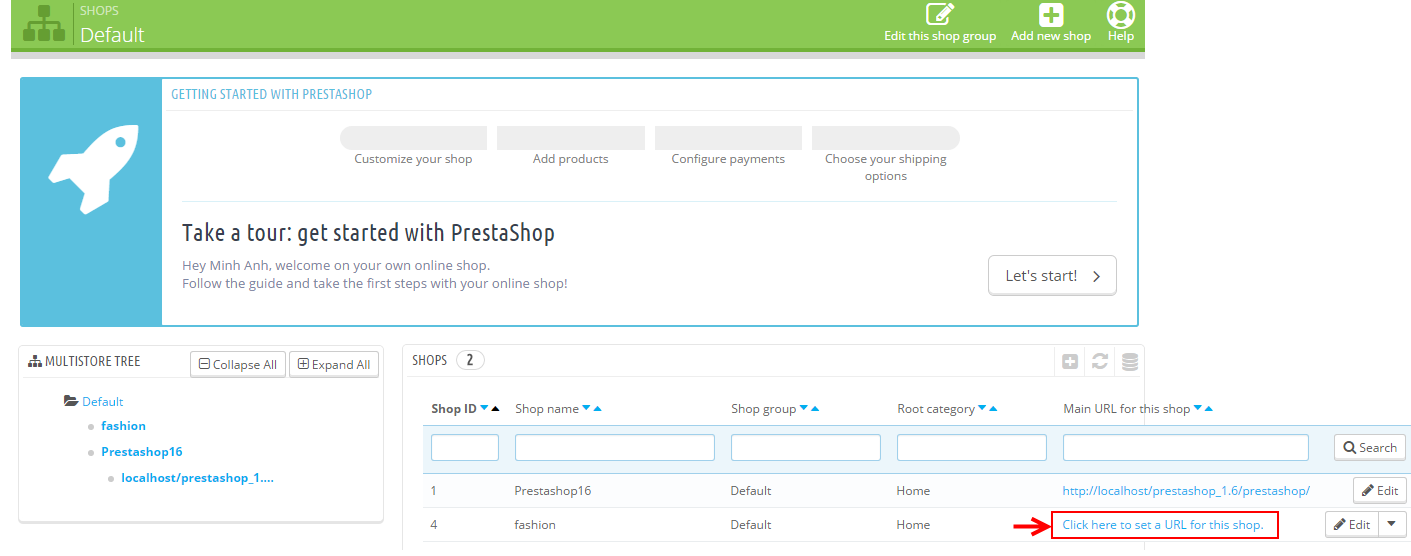Click Collapse All in Multistore Tree
The image size is (1411, 556).
pos(238,364)
